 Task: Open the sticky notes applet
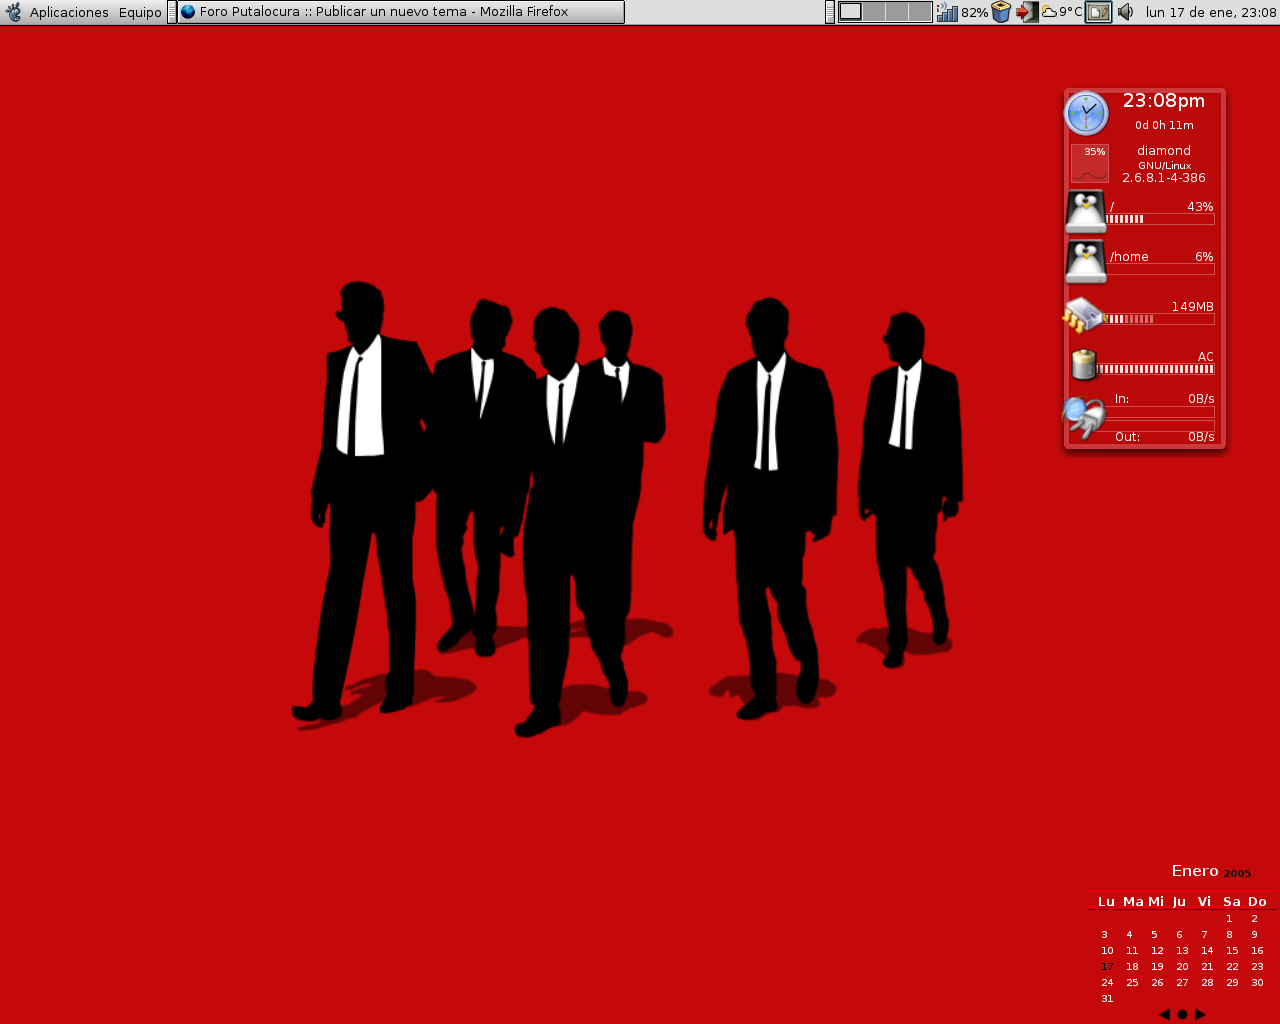coord(1099,12)
